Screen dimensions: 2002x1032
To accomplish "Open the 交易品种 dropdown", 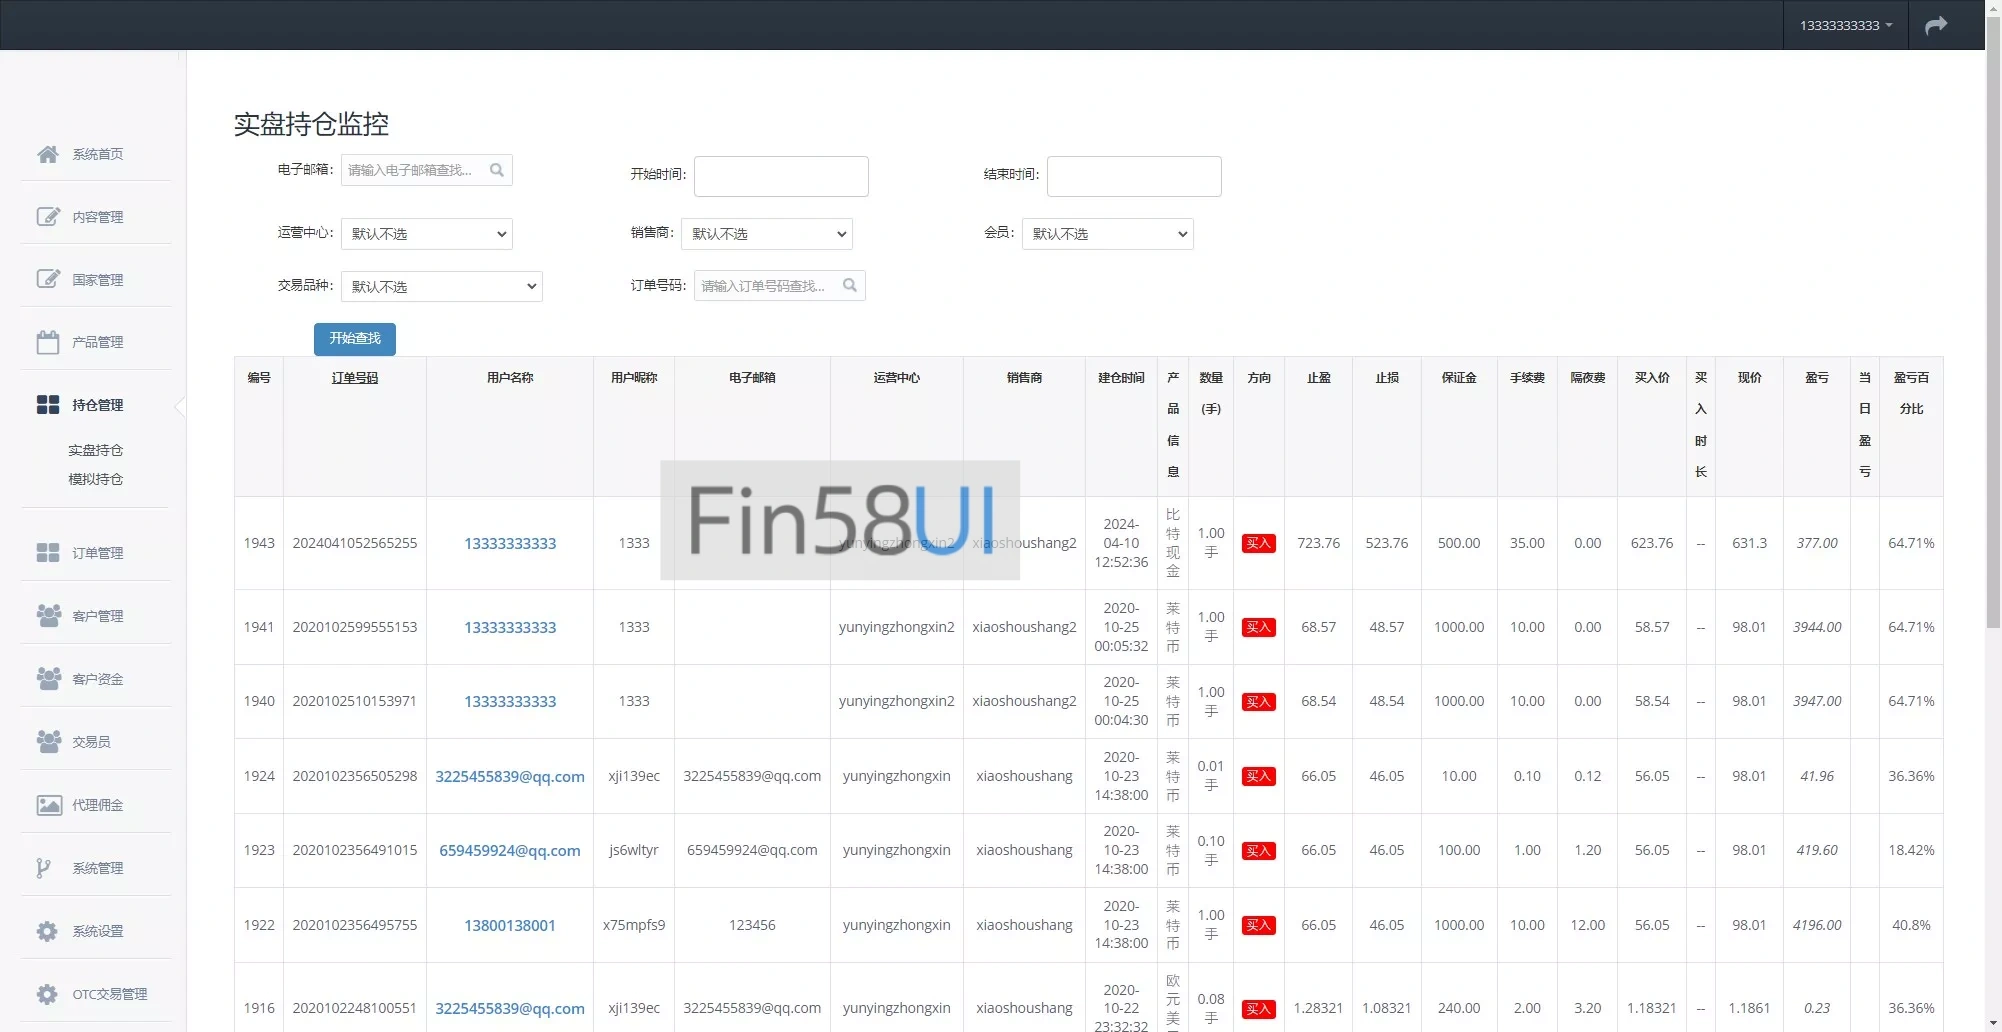I will 441,287.
